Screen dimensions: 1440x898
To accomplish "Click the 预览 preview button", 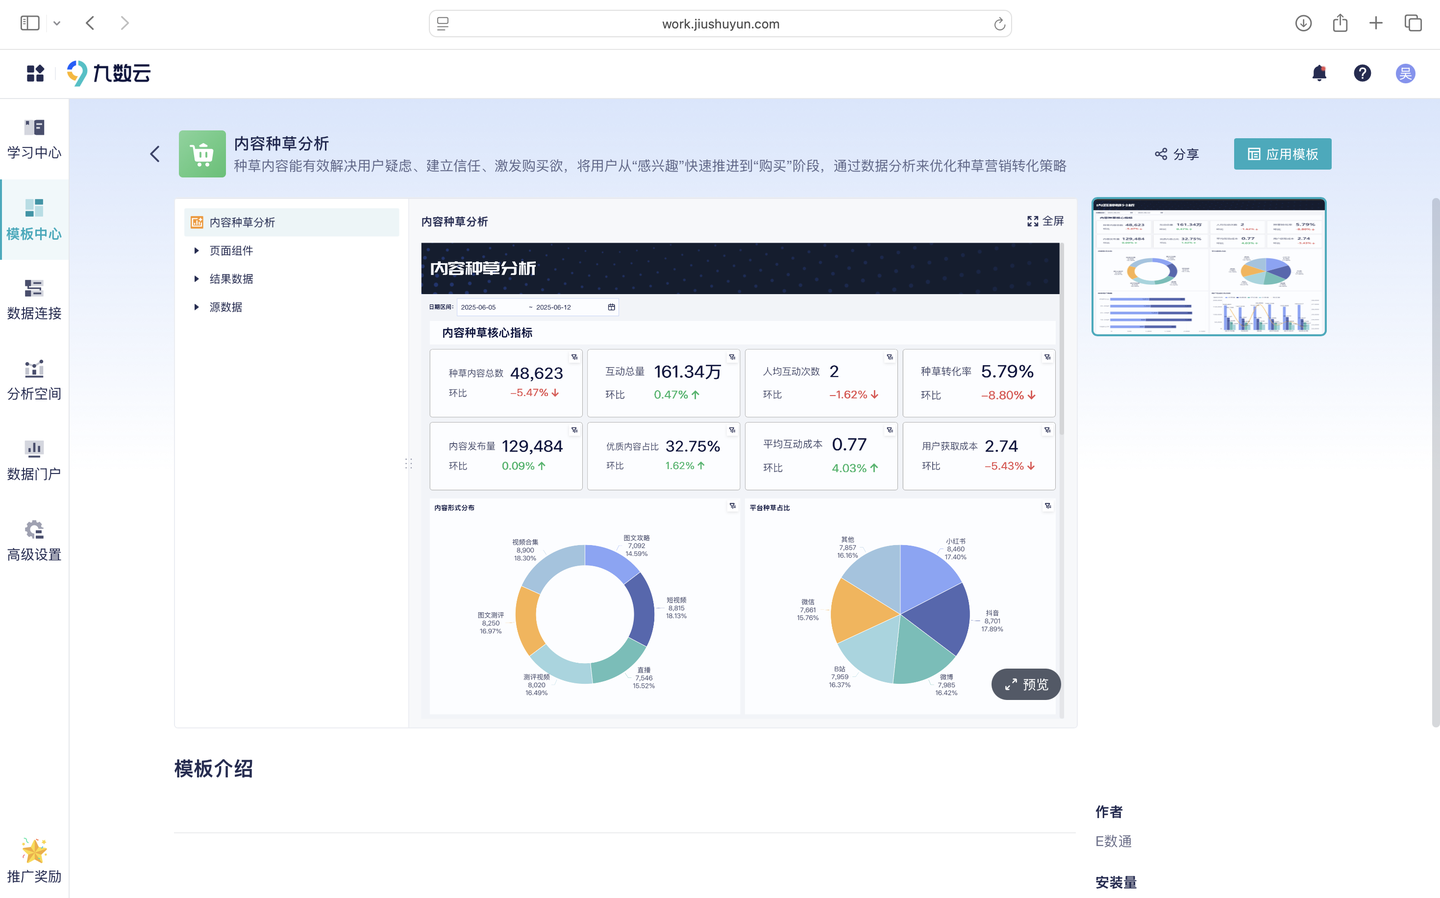I will click(x=1026, y=684).
